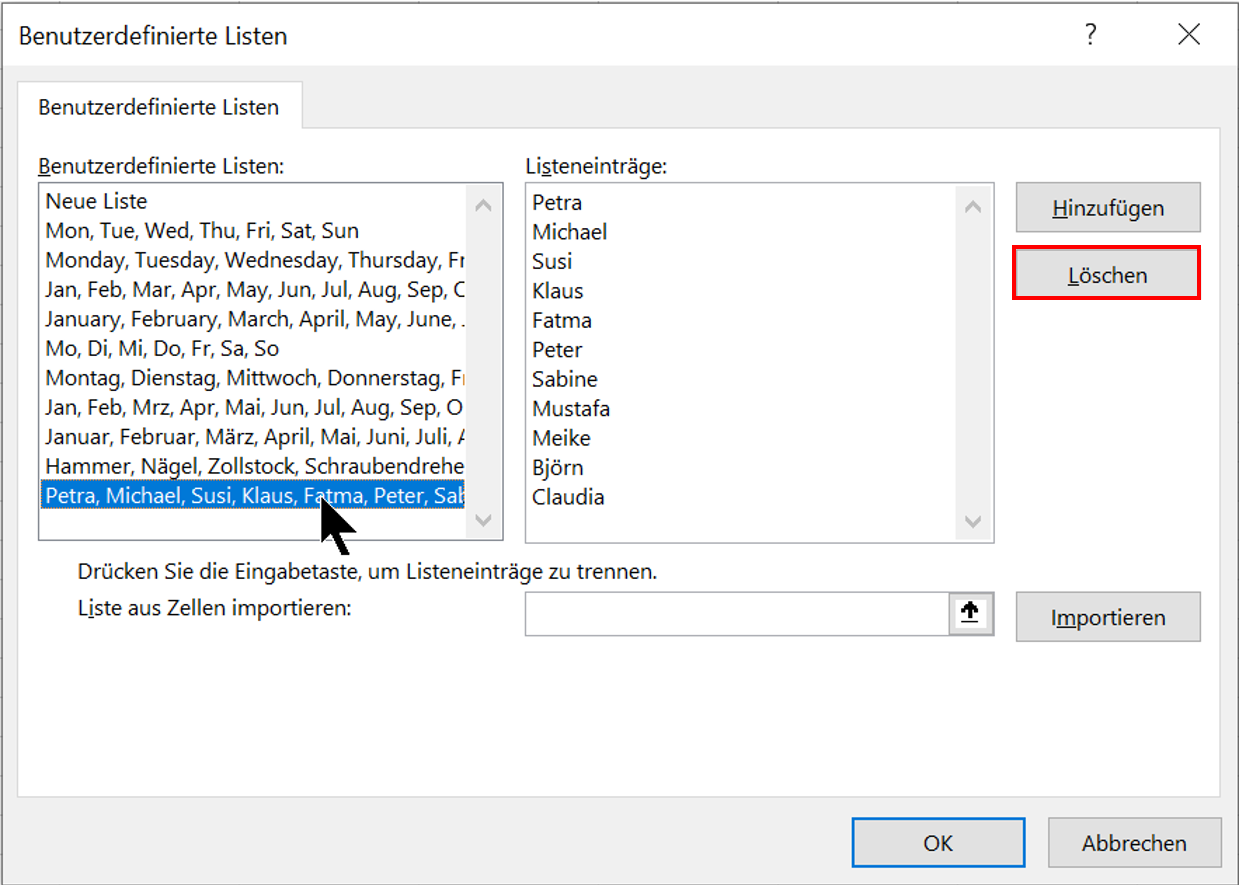The image size is (1239, 885).
Task: Select the Montag, Dienstag, Mittwoch list
Action: (x=253, y=378)
